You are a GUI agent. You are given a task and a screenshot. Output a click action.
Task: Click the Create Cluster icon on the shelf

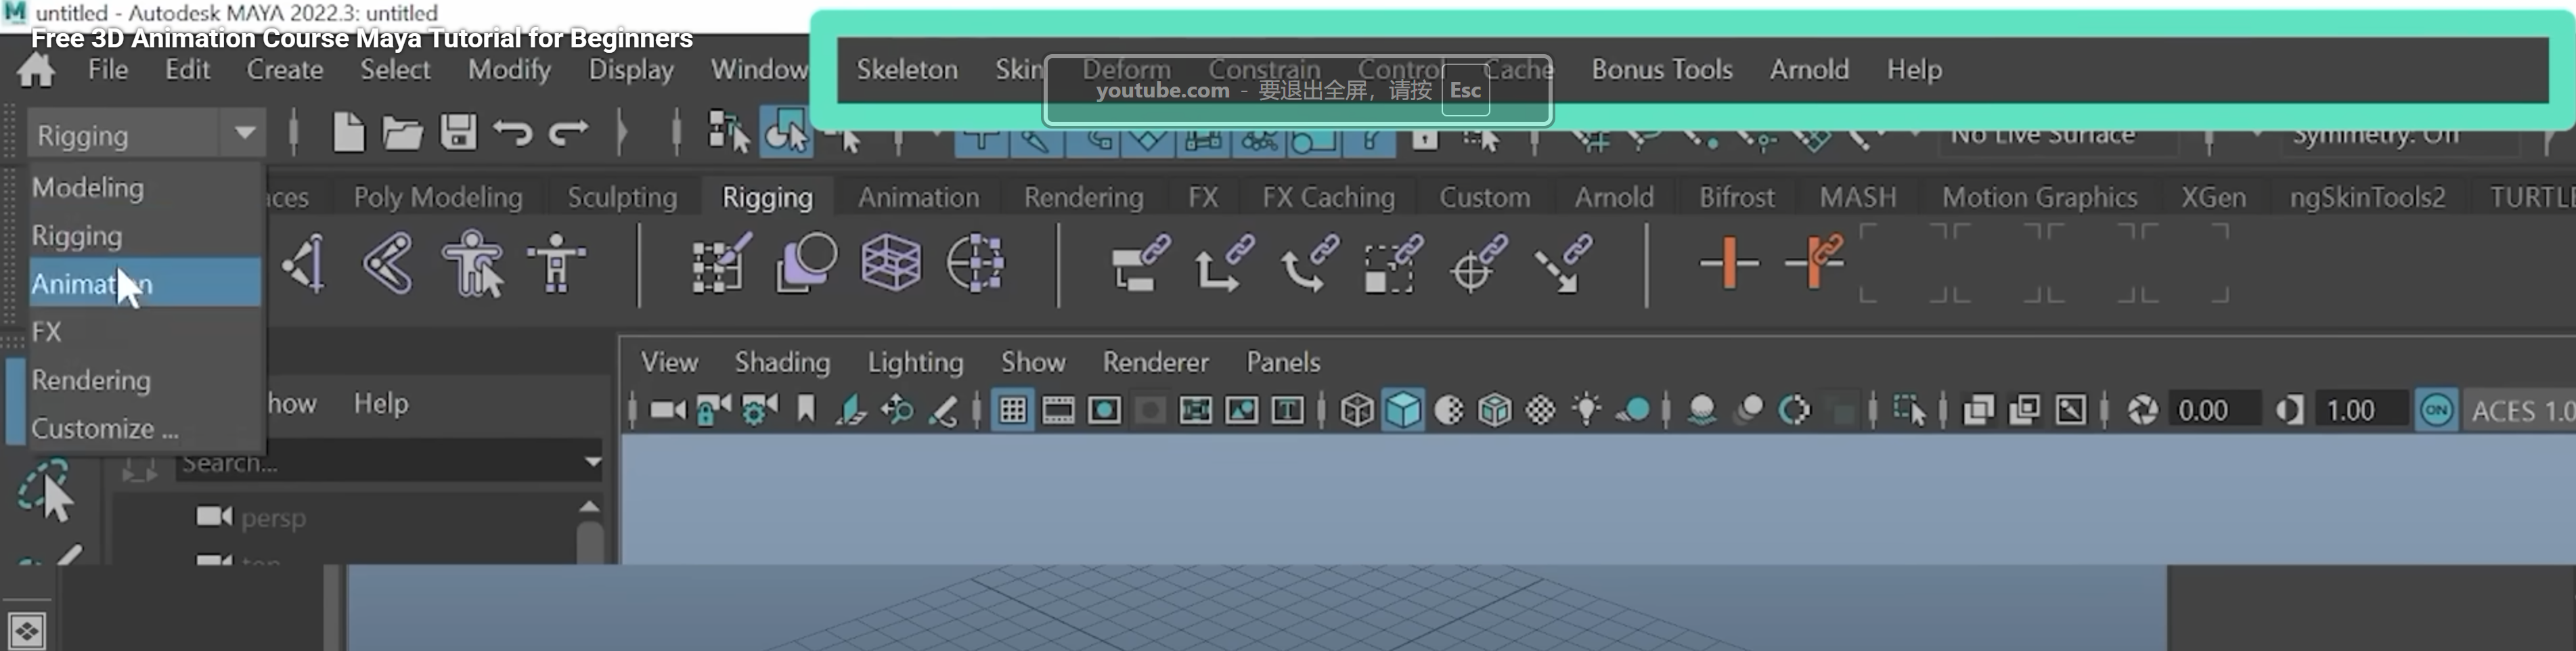[x=975, y=264]
